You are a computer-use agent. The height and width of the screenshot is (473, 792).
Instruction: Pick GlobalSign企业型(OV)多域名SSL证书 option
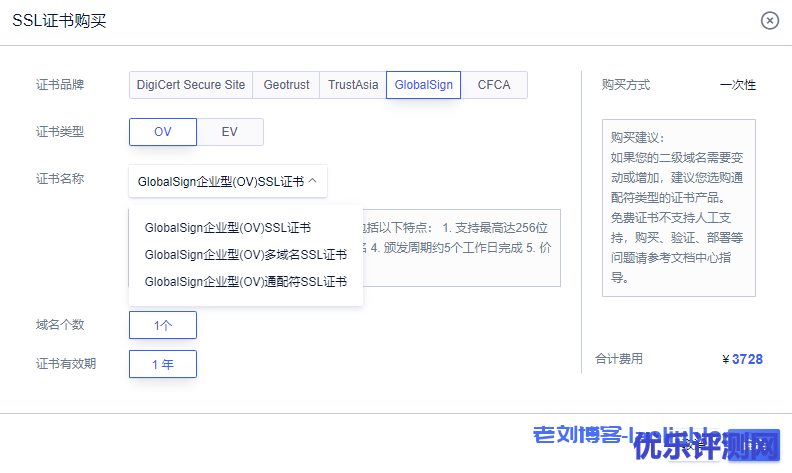point(245,255)
